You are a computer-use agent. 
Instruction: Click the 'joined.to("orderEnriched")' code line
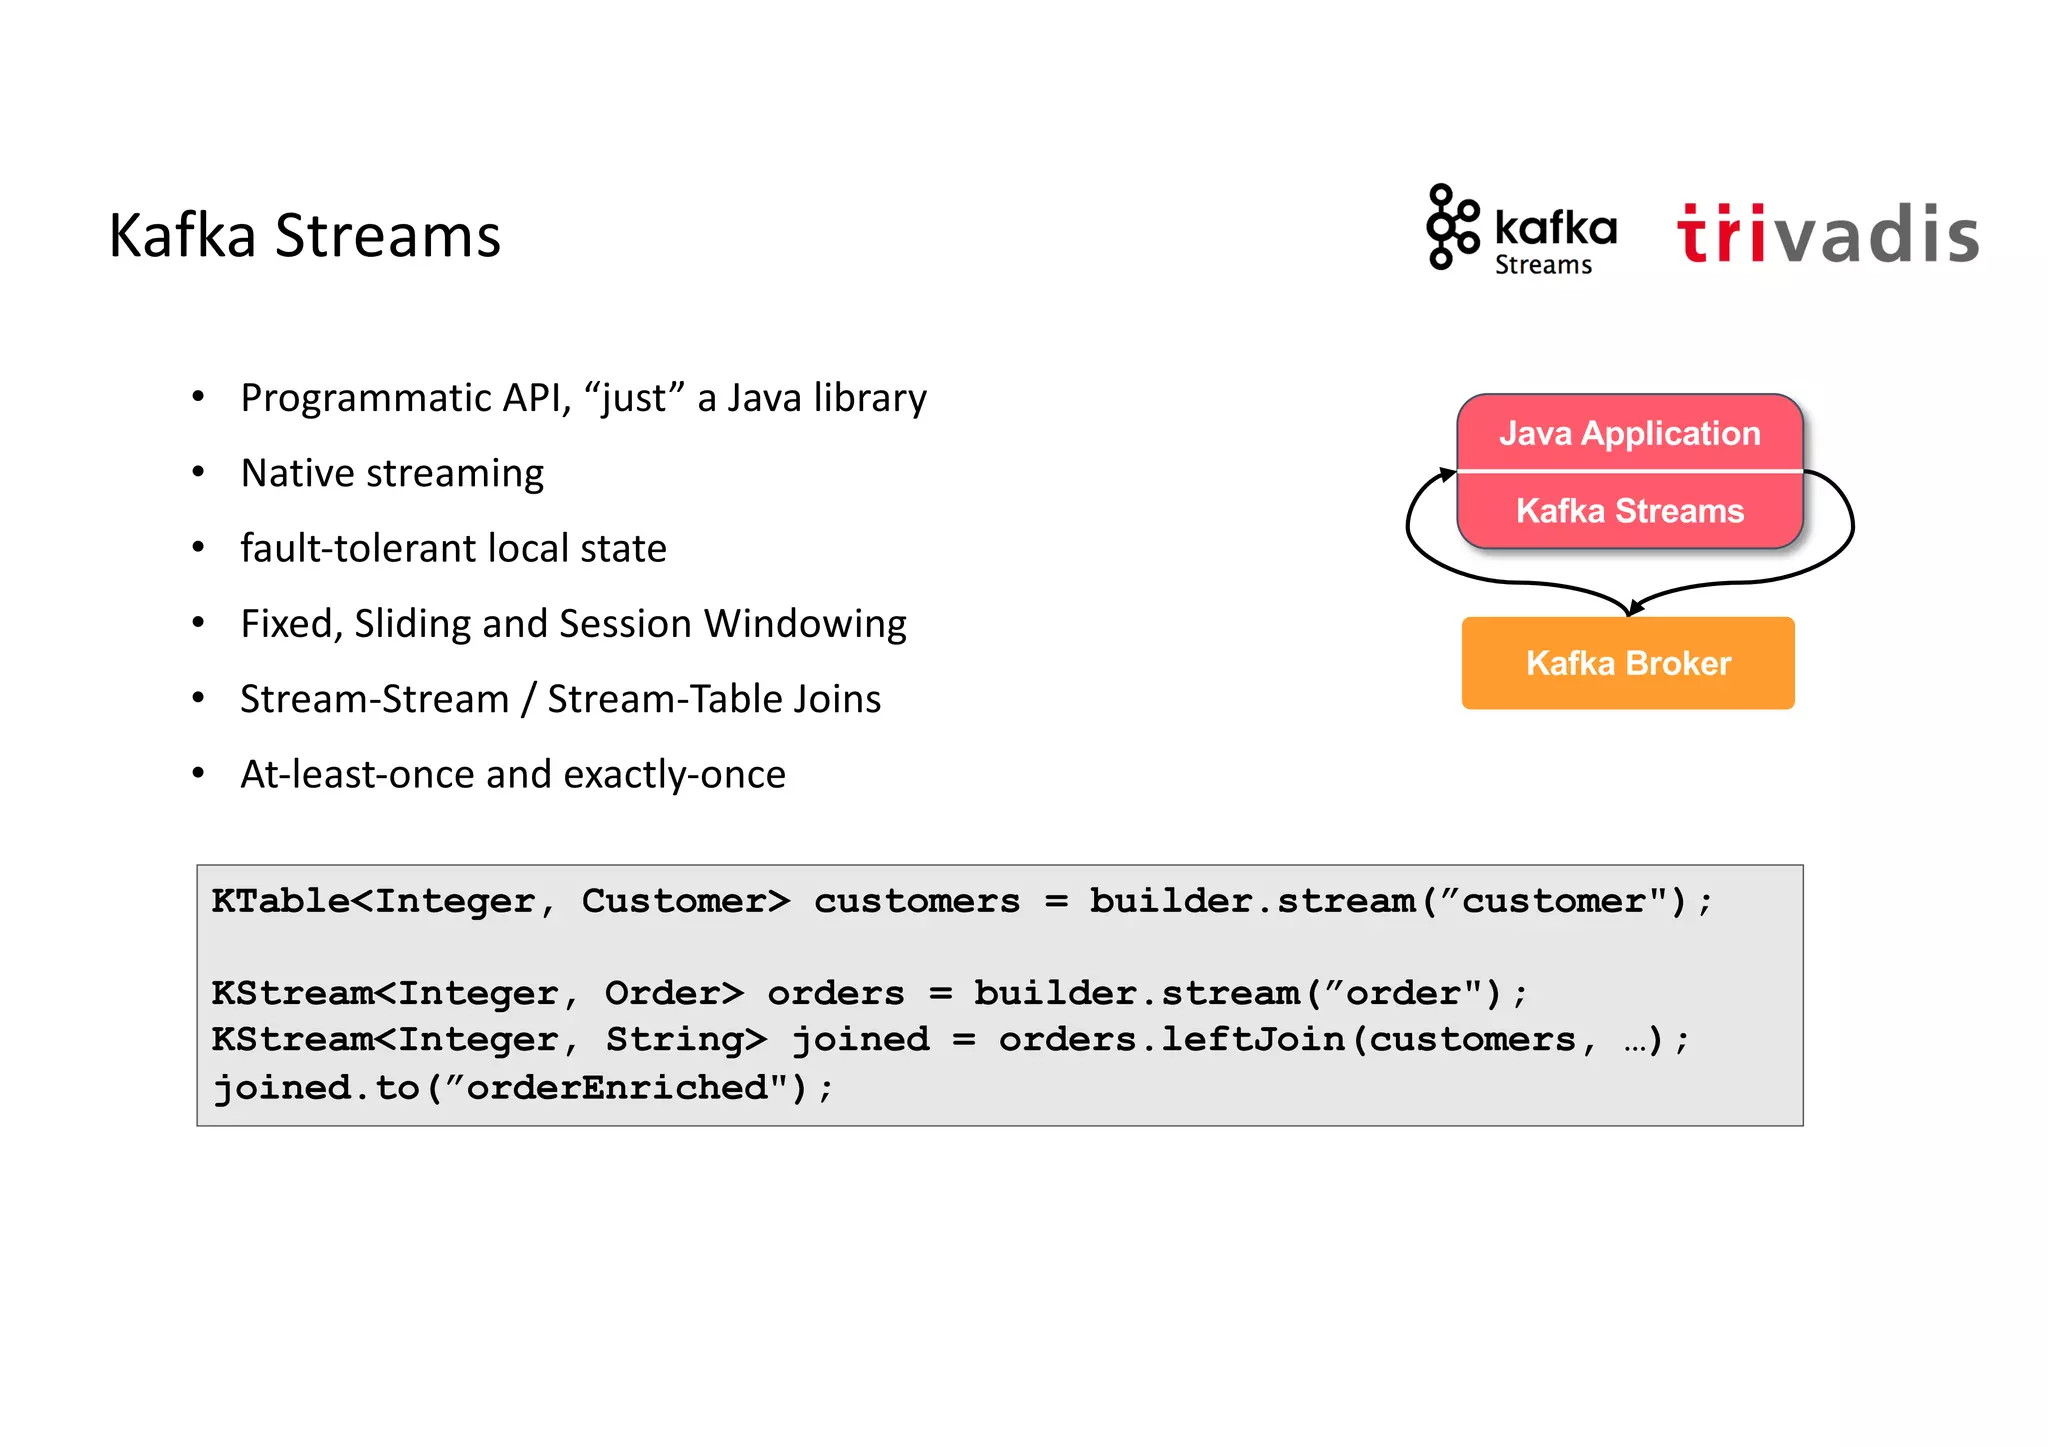click(523, 1087)
